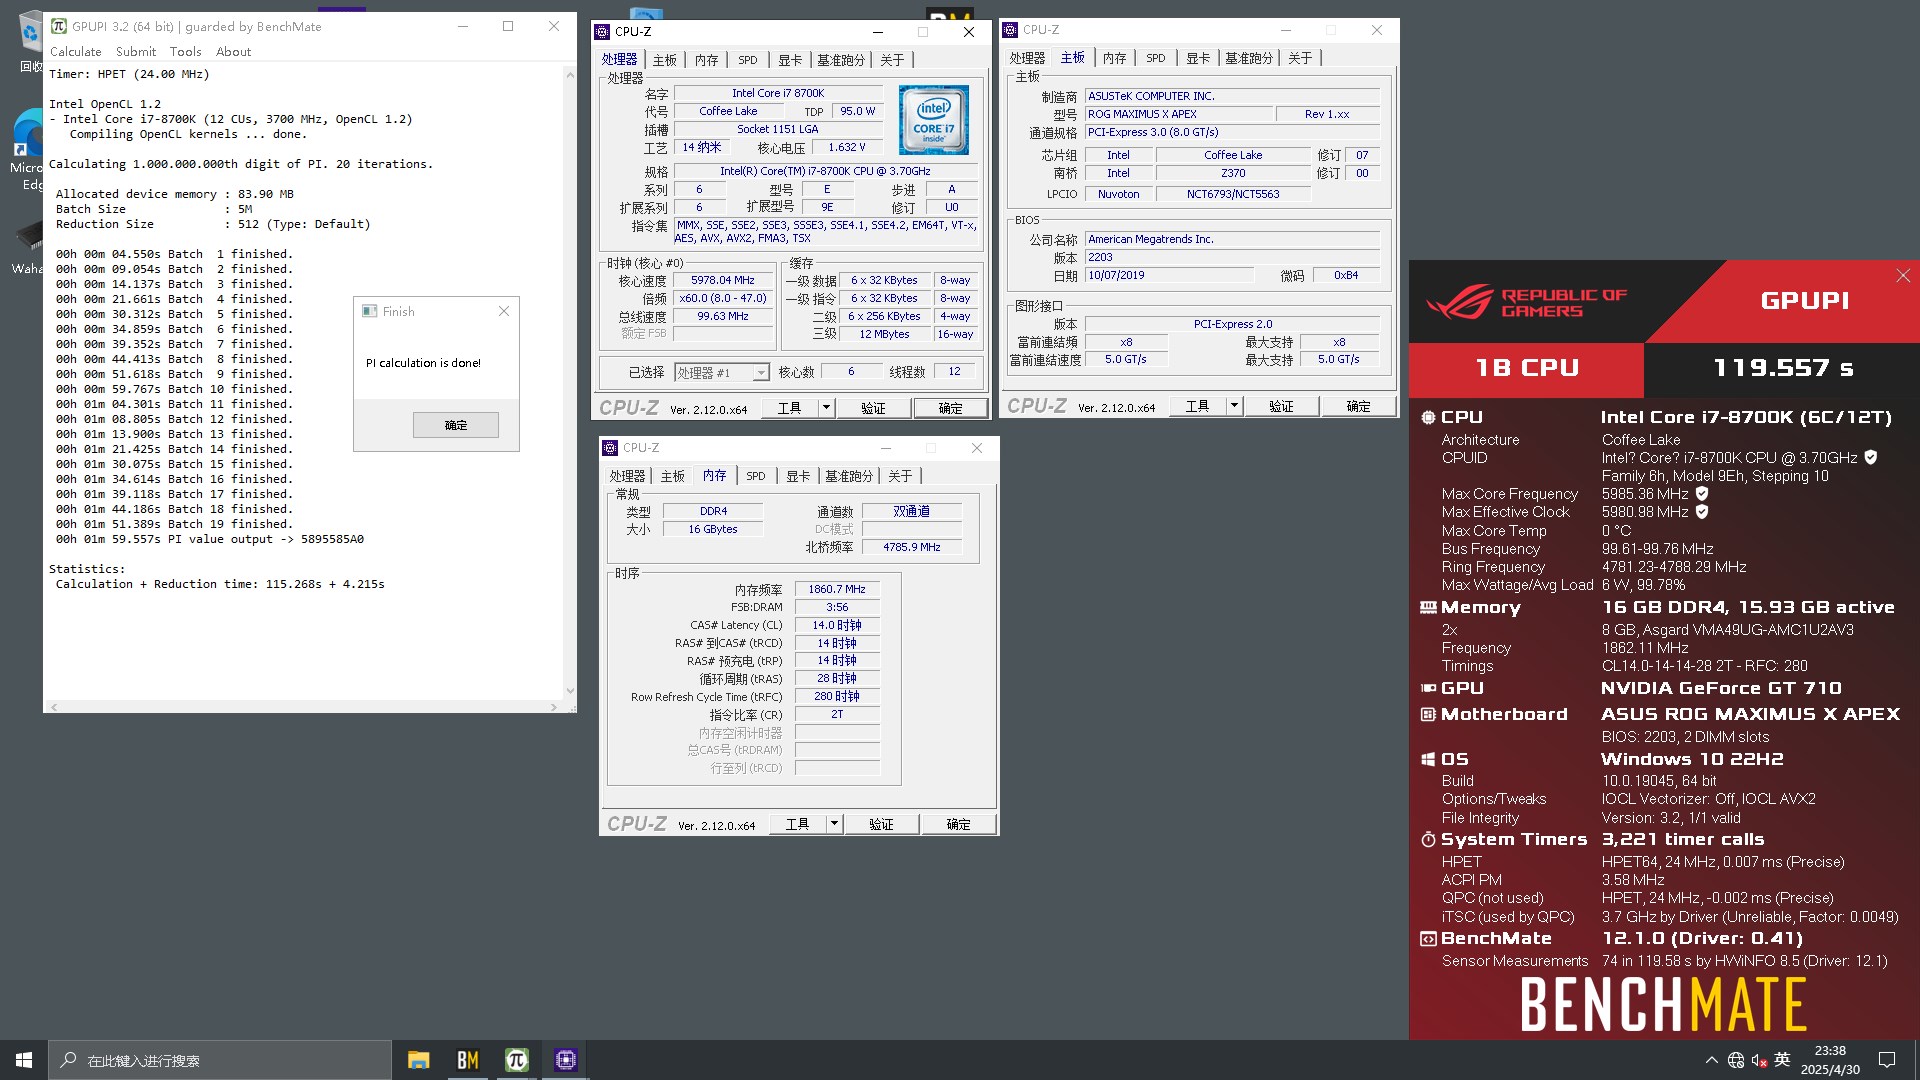Image resolution: width=1920 pixels, height=1080 pixels.
Task: Switch to 内存 tab in processor CPU-Z window
Action: (x=707, y=60)
